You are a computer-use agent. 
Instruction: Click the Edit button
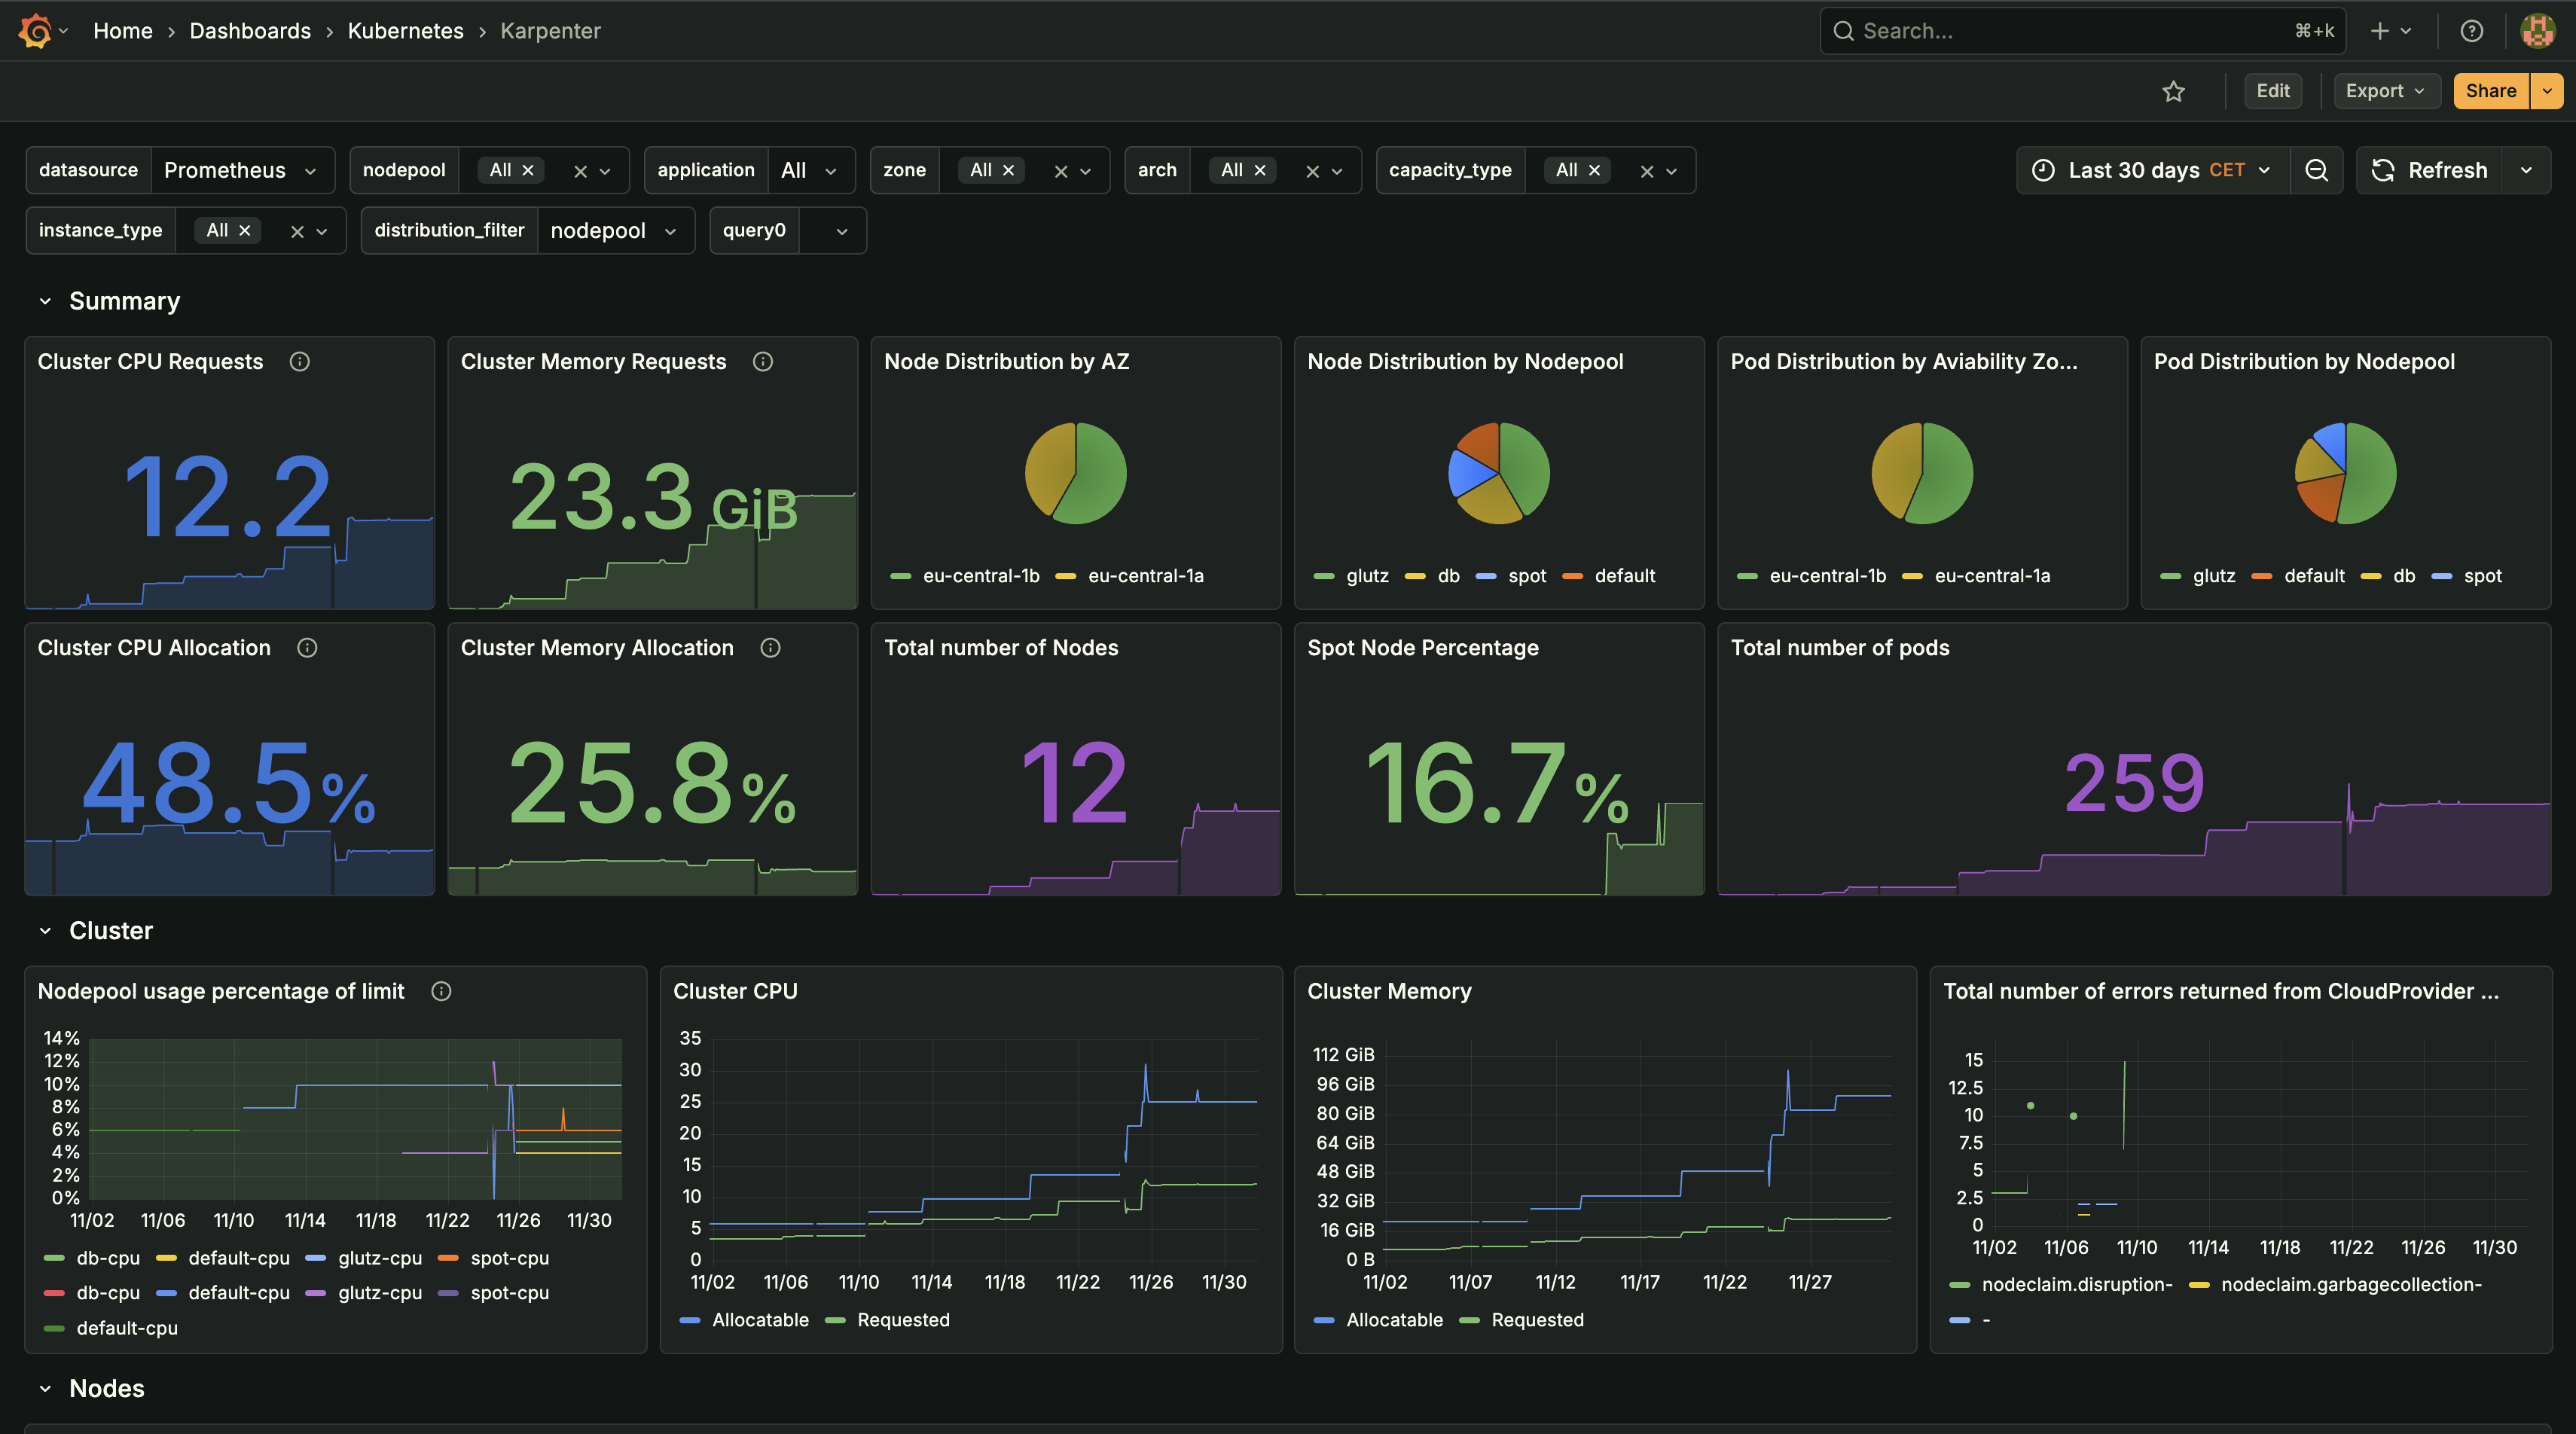[2273, 91]
